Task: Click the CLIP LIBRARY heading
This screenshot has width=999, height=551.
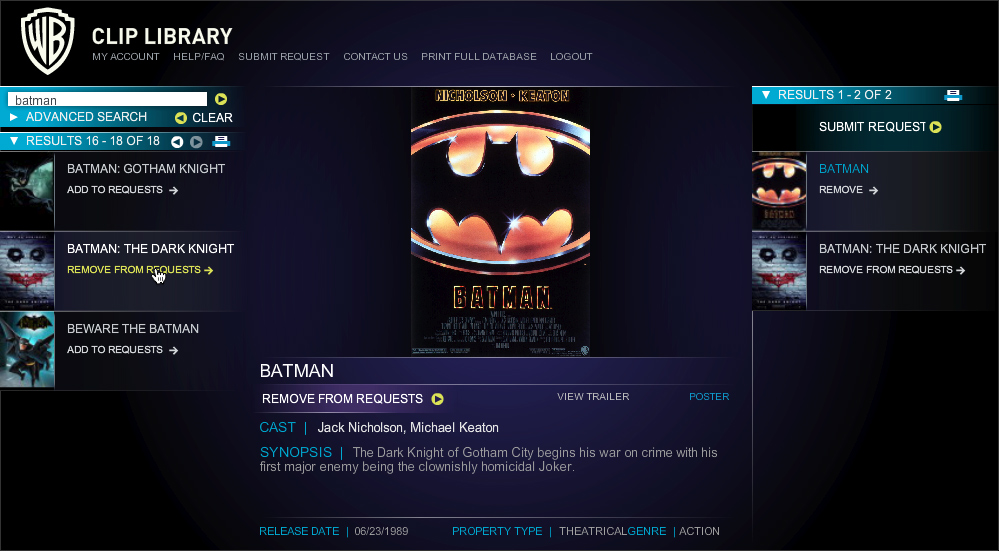Action: pyautogui.click(x=162, y=36)
